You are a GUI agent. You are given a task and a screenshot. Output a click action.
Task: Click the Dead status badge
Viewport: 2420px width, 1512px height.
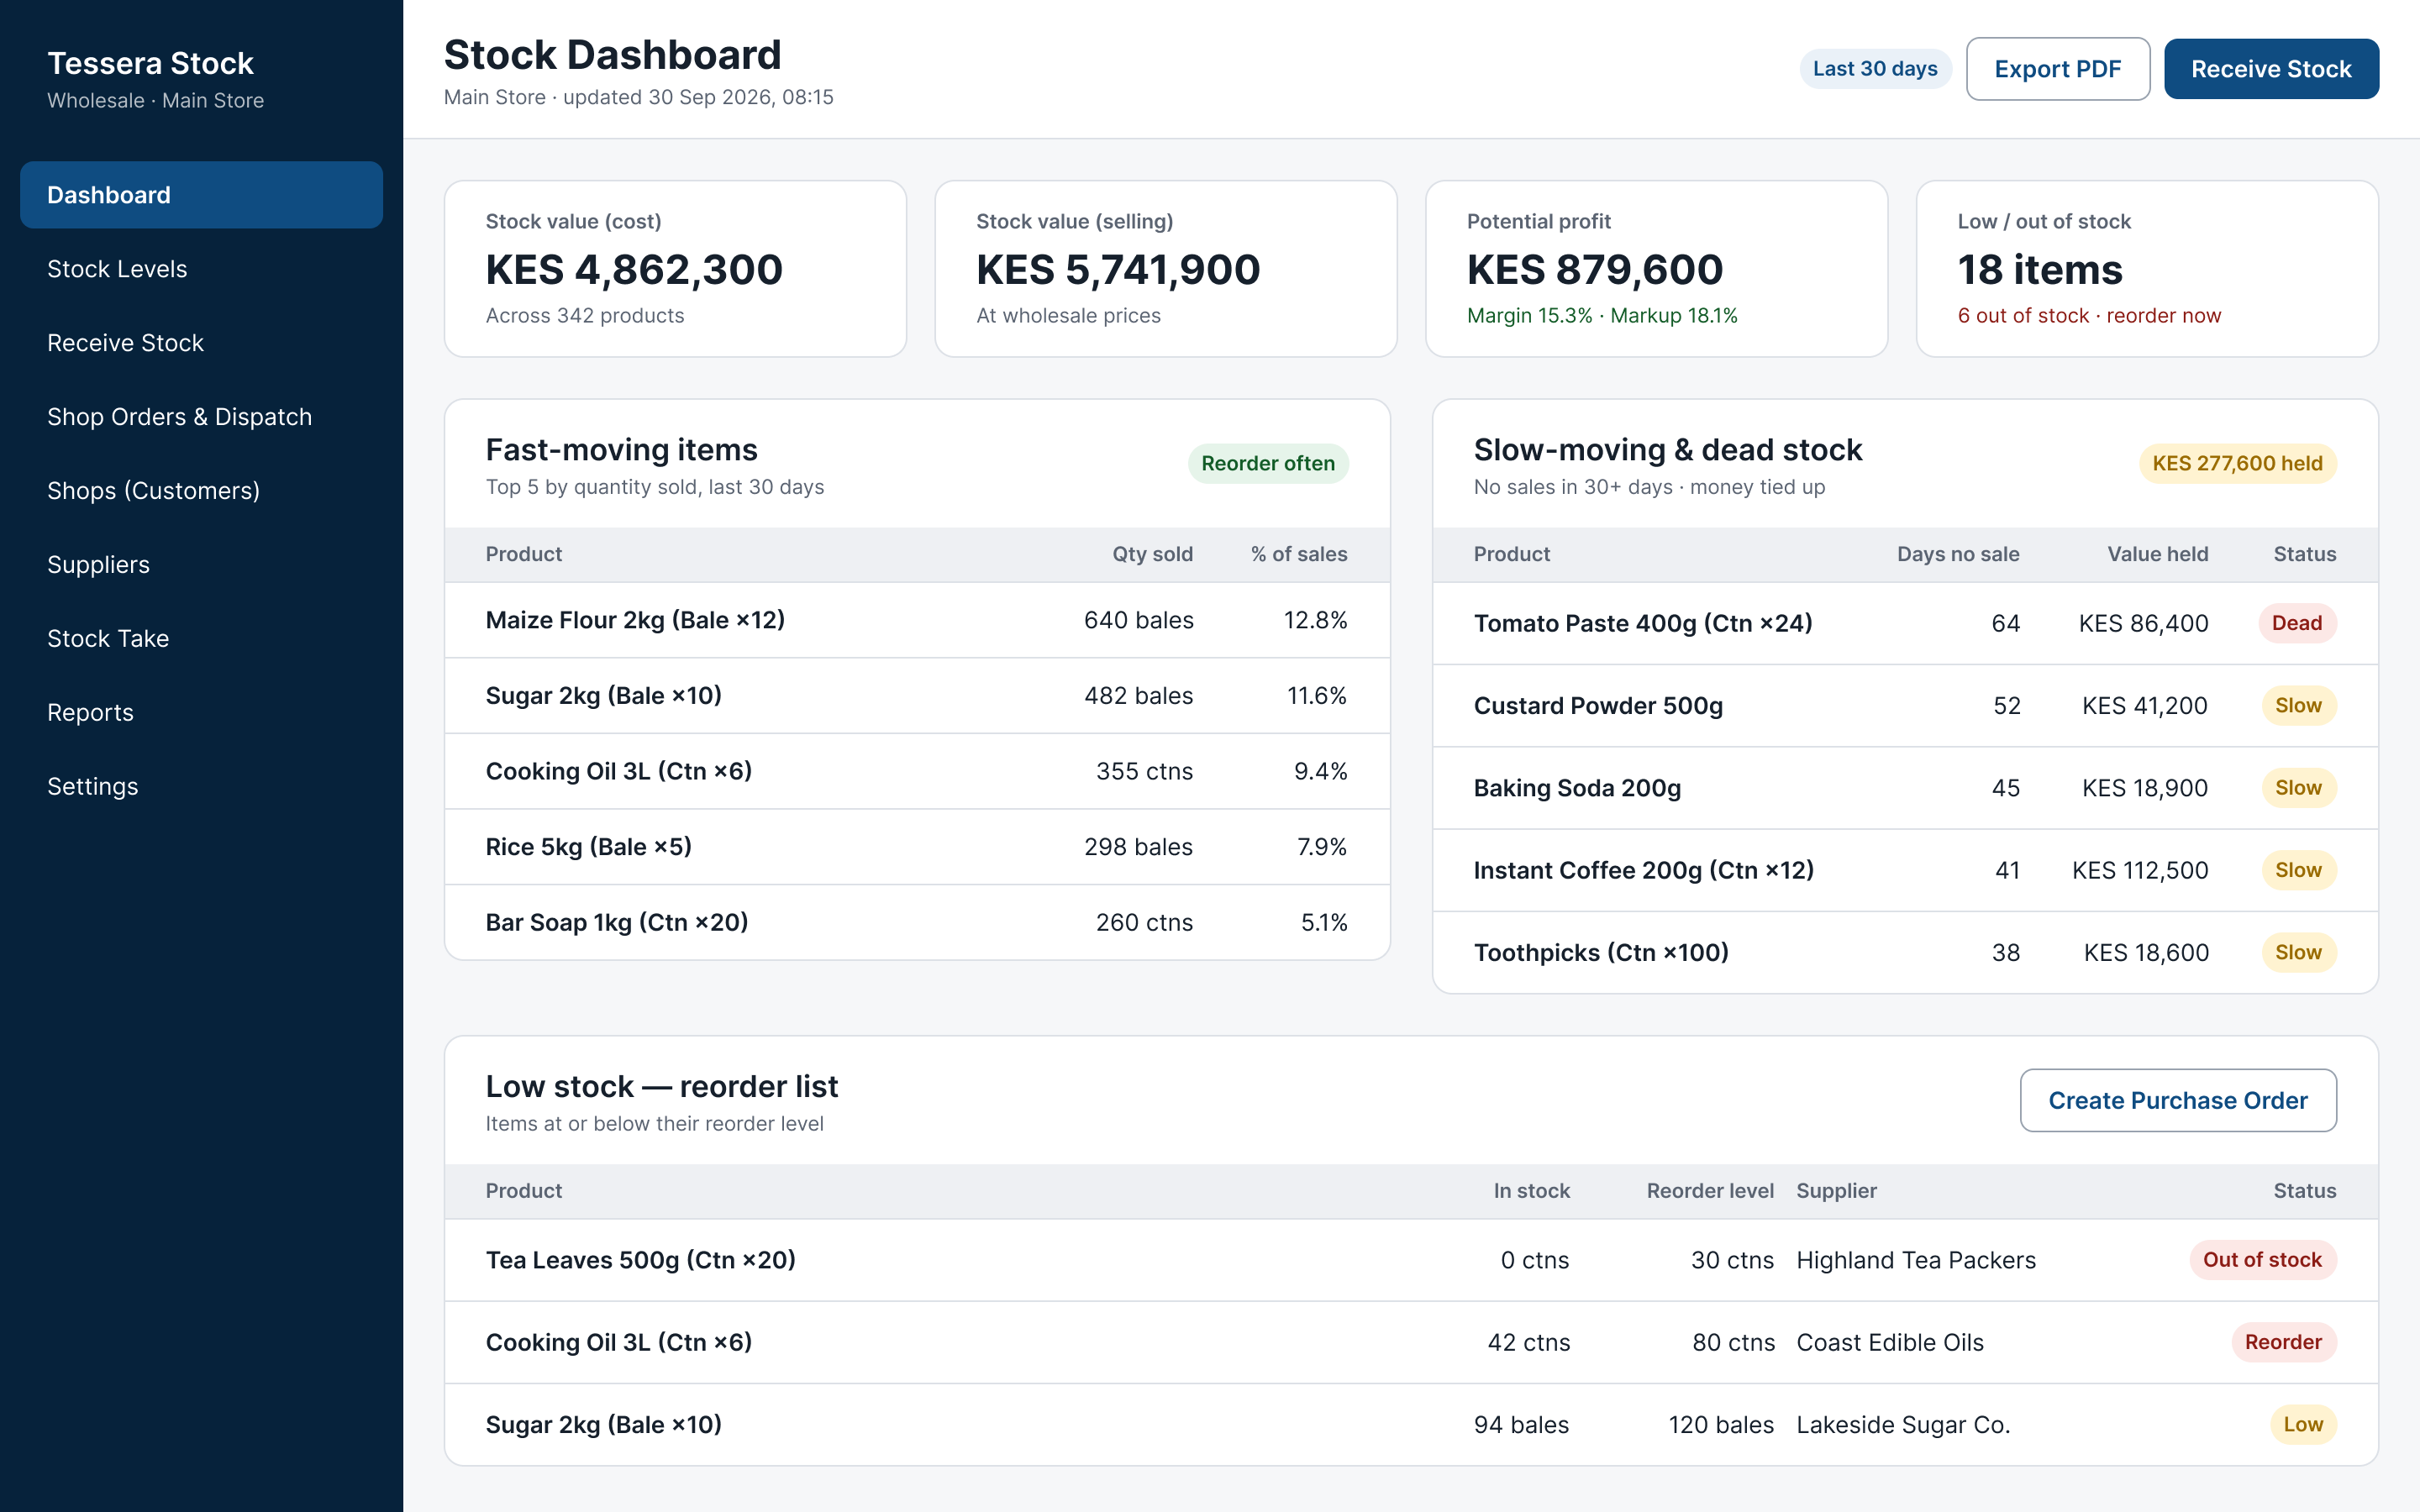[x=2297, y=623]
